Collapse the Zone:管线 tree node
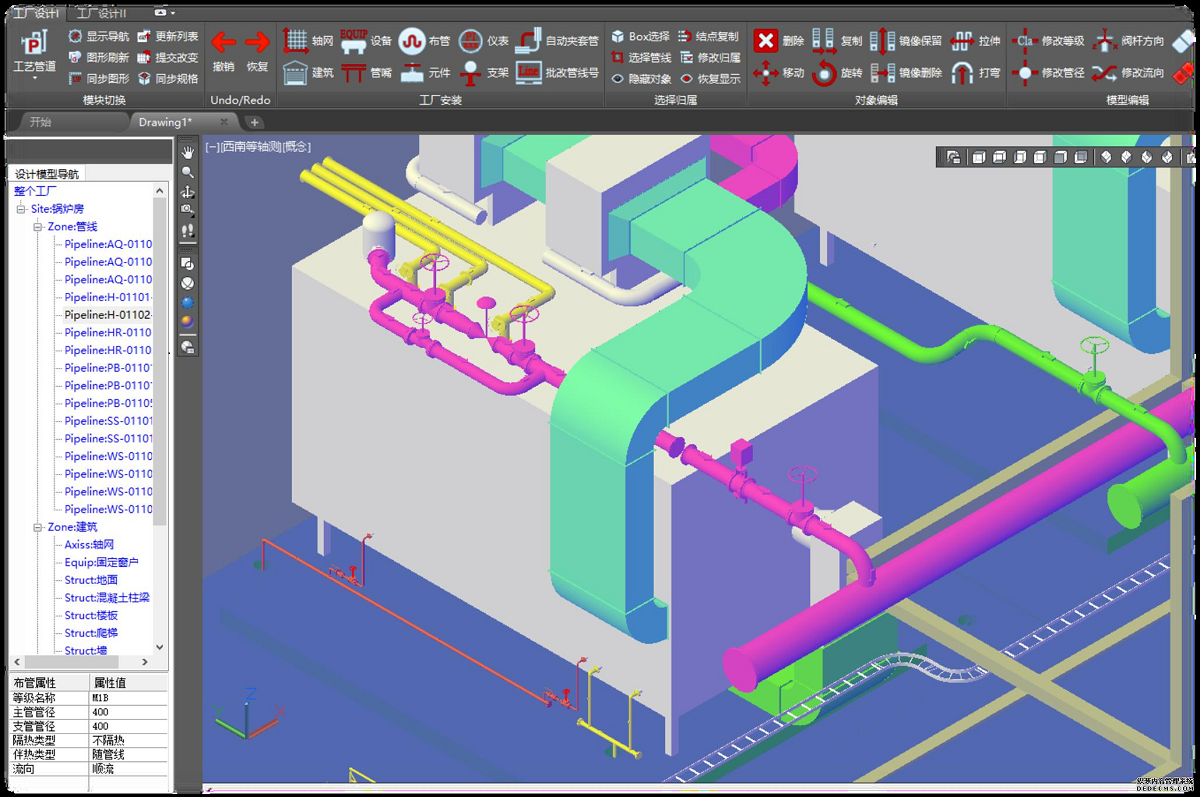 click(38, 227)
